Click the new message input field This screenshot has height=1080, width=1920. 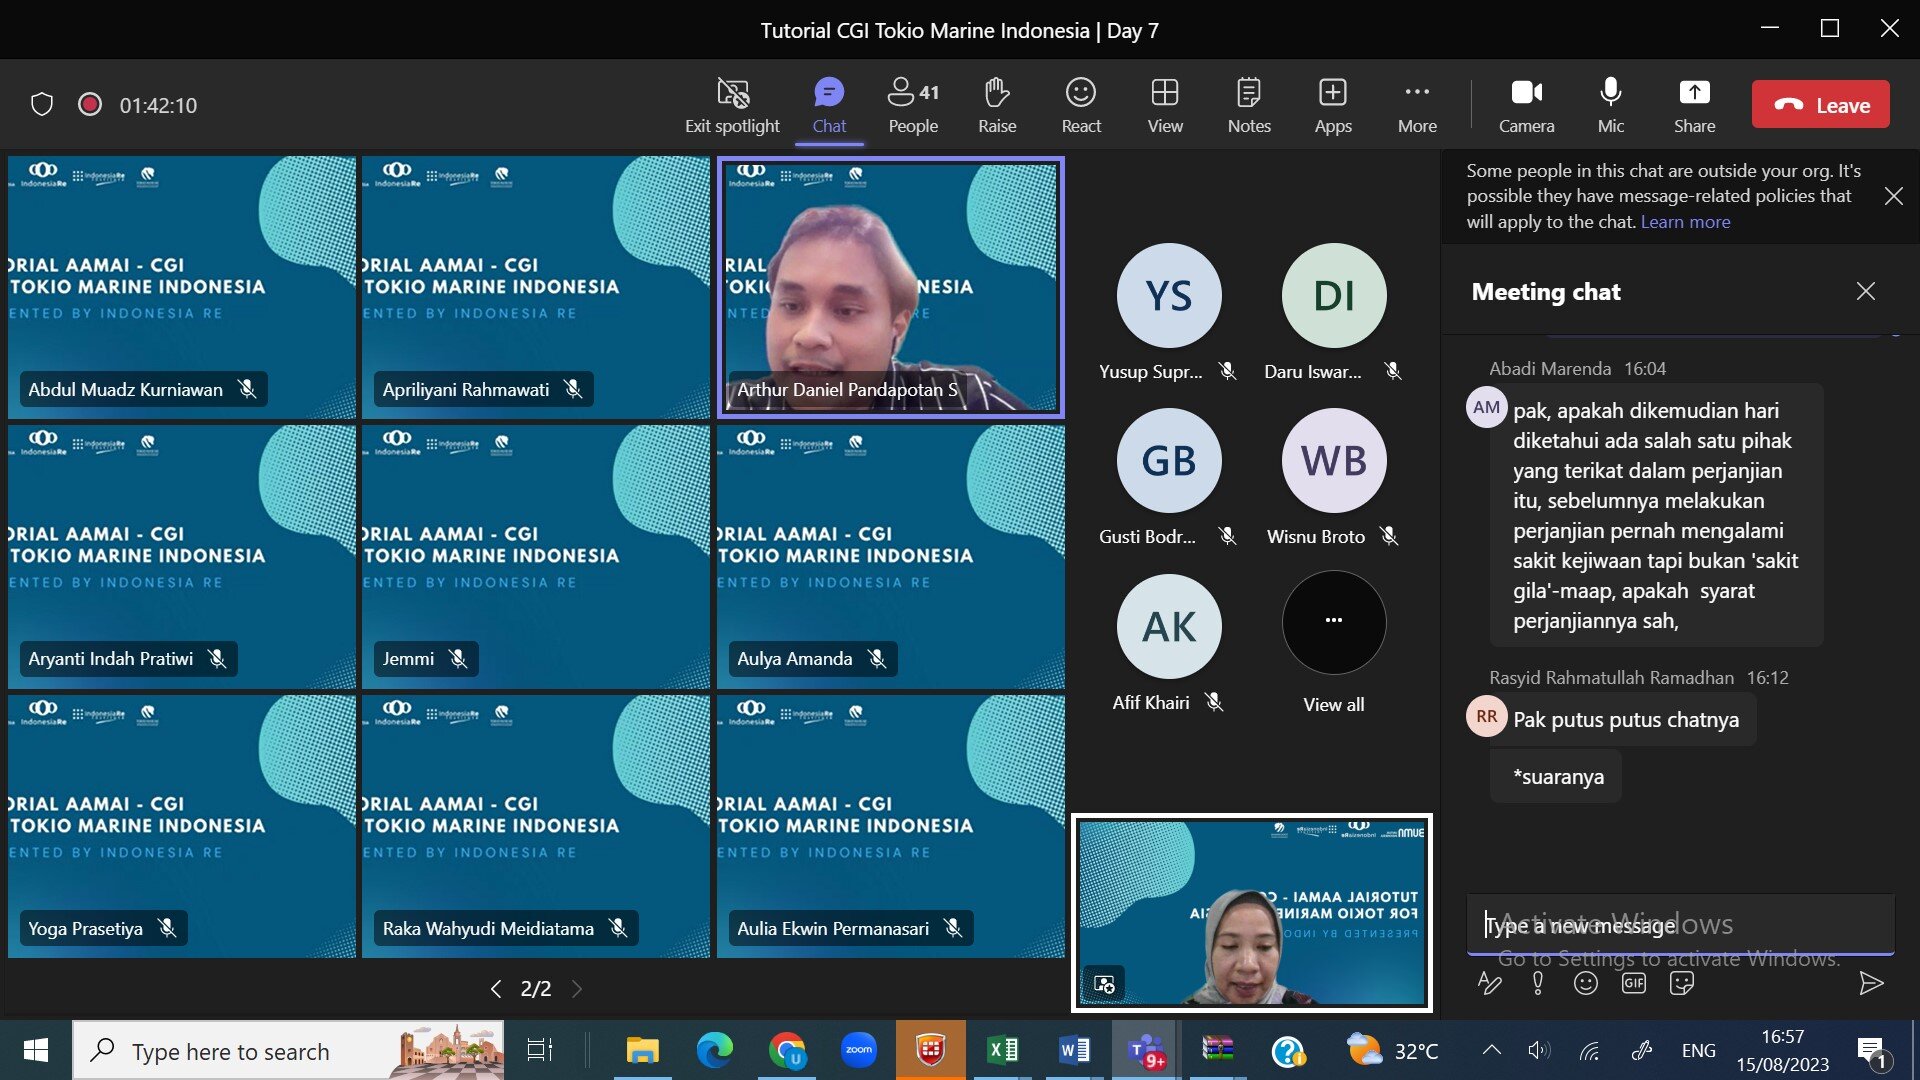tap(1680, 925)
